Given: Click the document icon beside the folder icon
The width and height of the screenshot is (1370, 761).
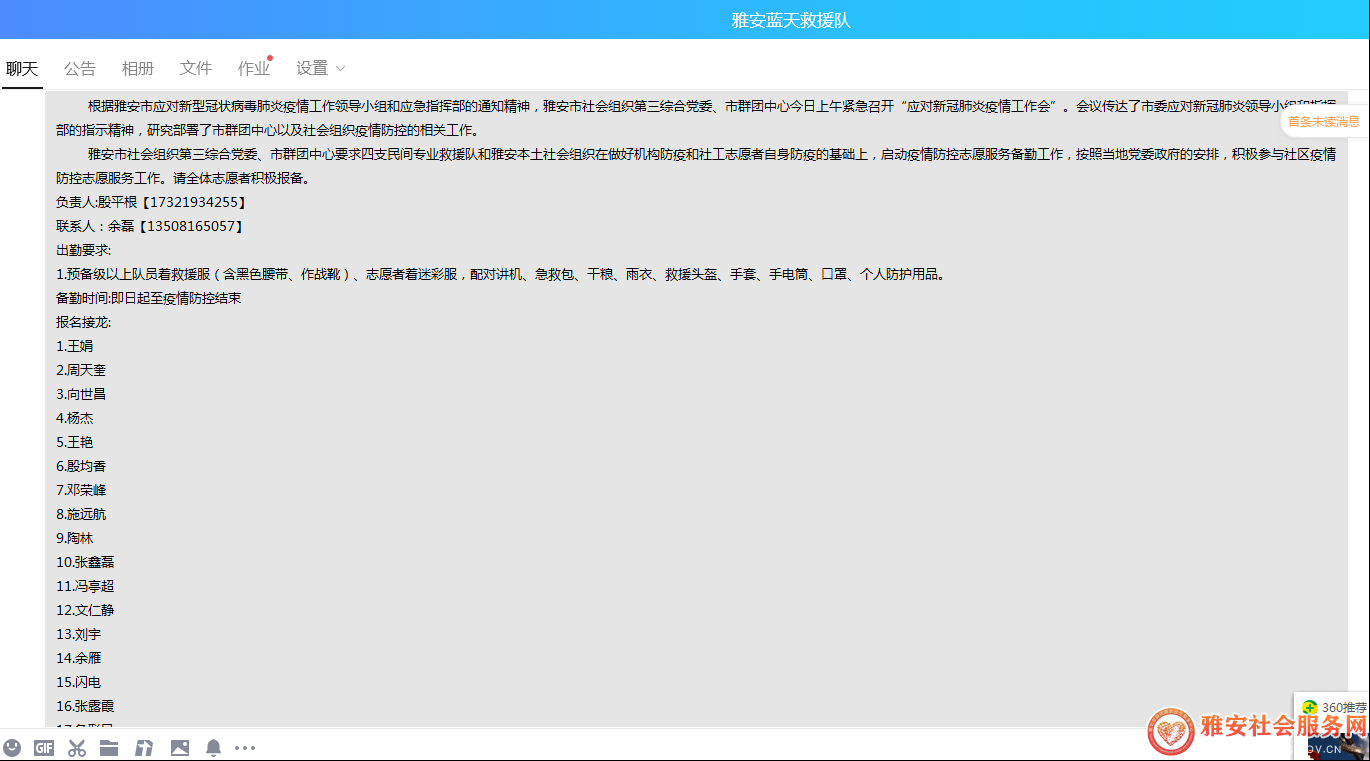Looking at the screenshot, I should point(145,747).
